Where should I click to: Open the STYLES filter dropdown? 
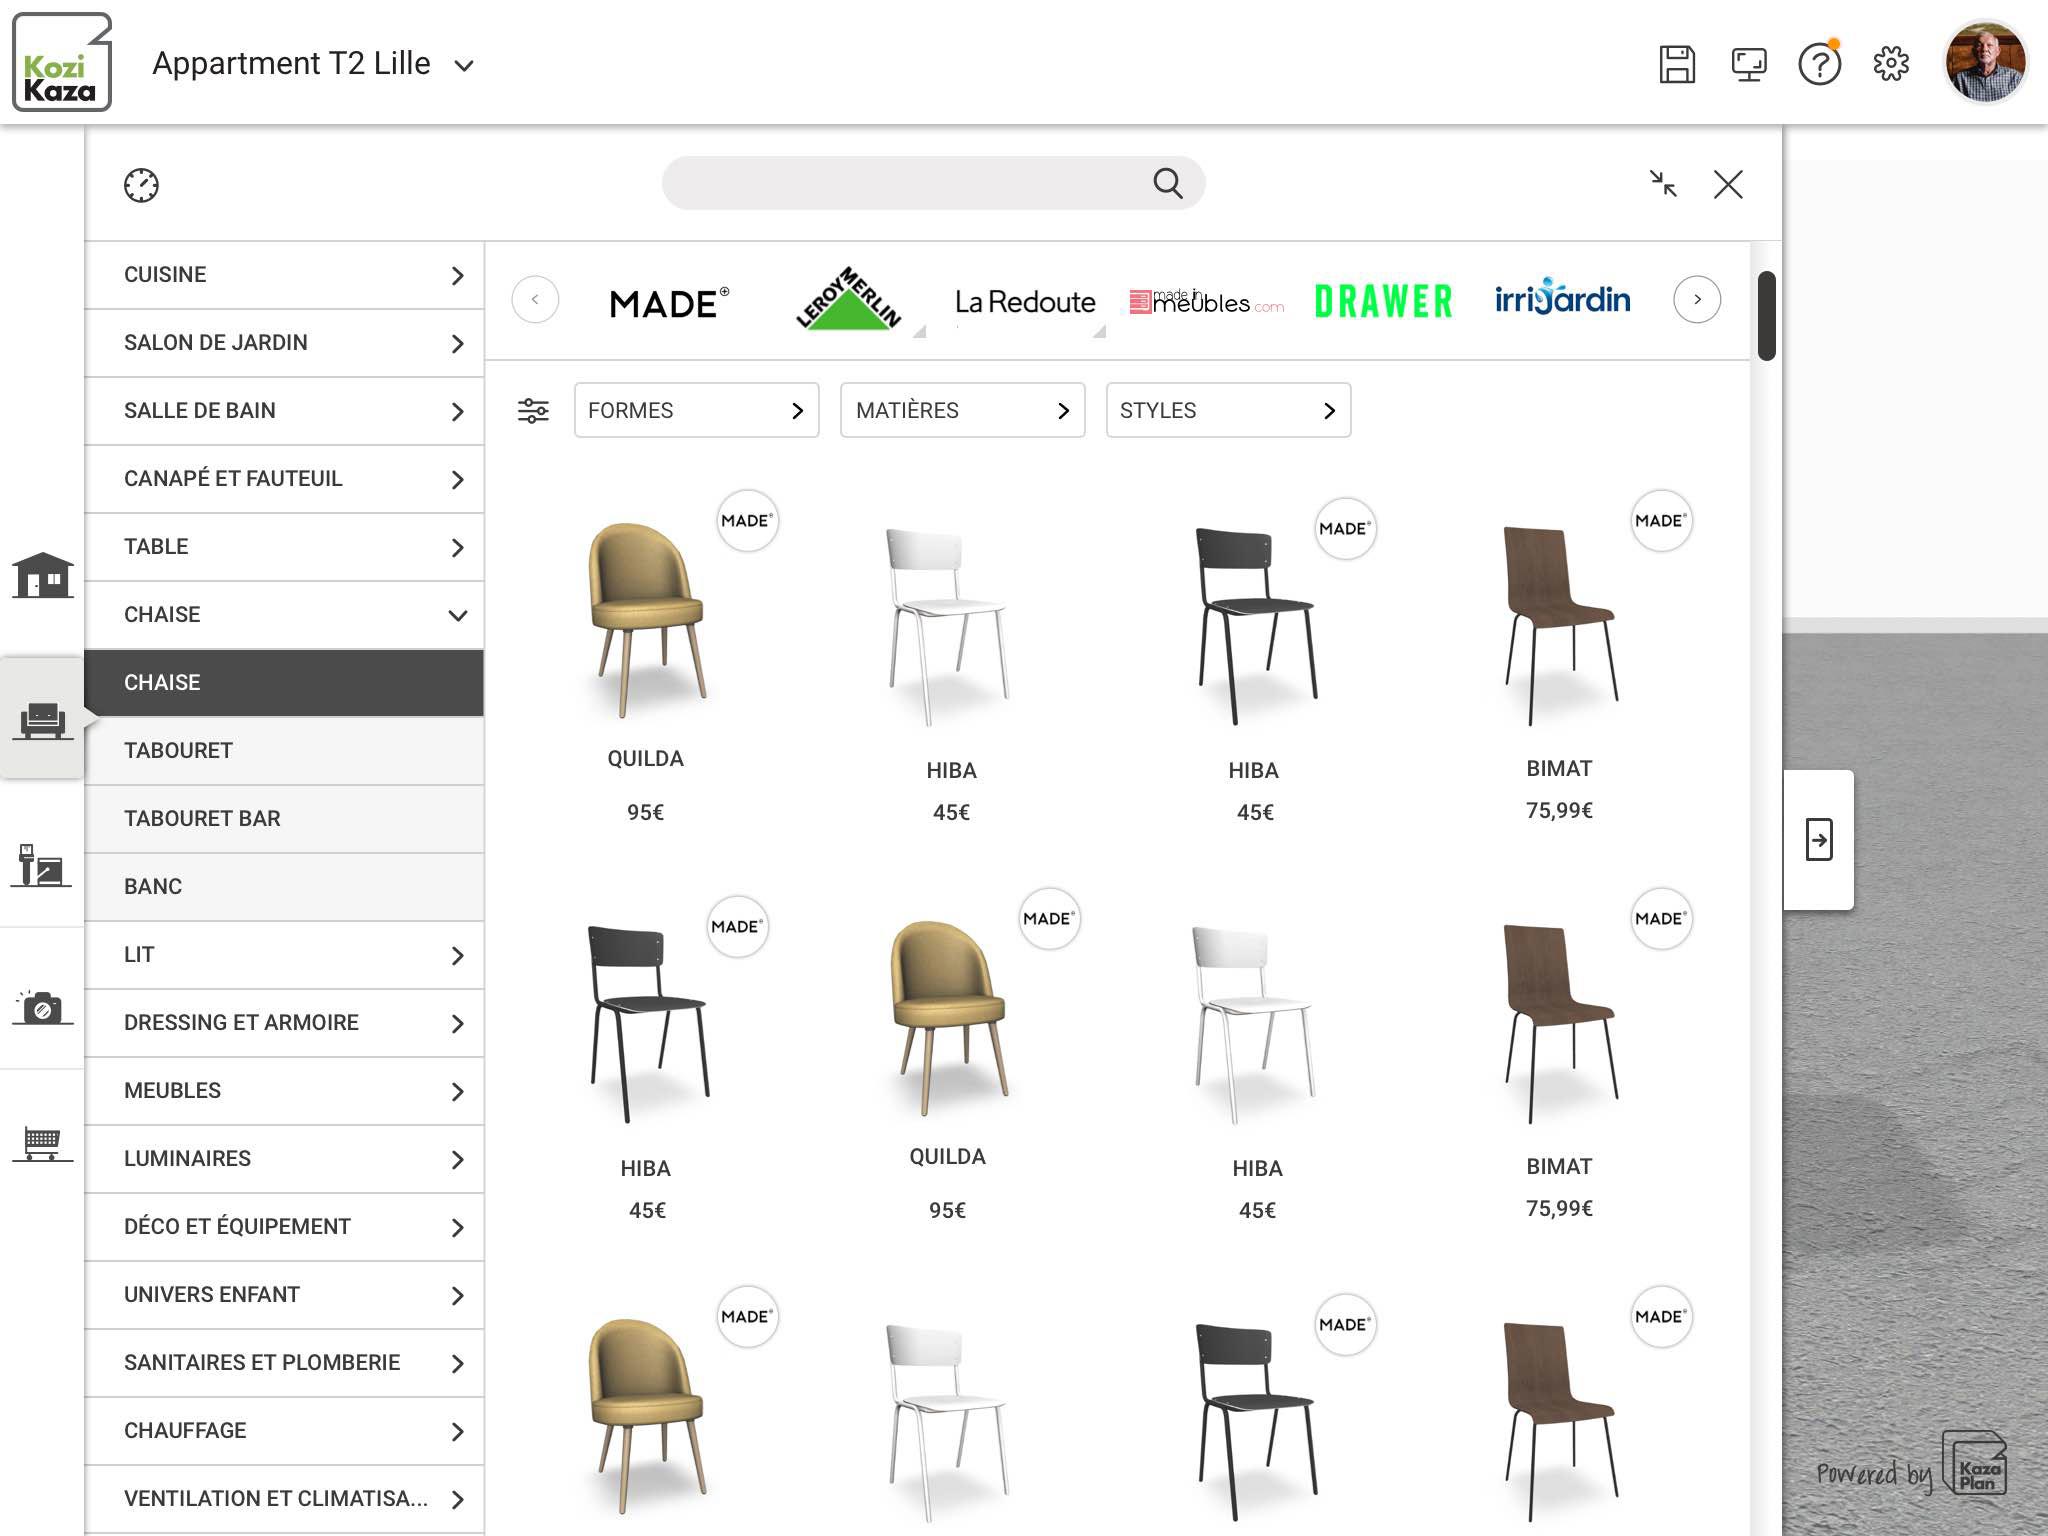pyautogui.click(x=1228, y=410)
